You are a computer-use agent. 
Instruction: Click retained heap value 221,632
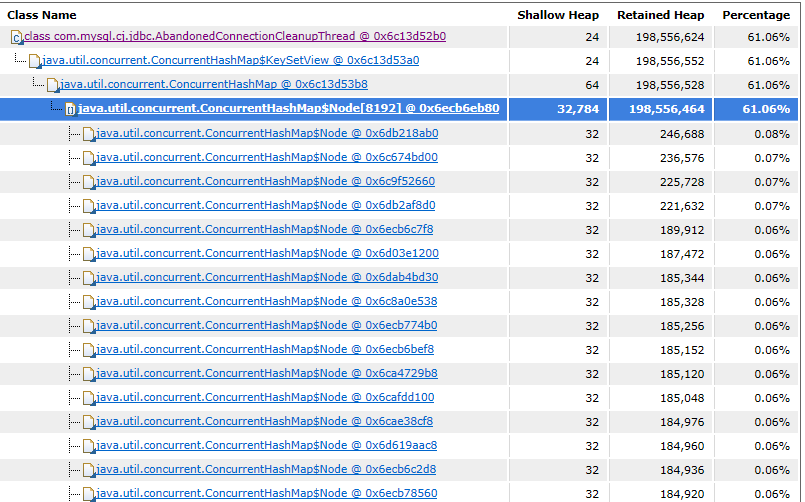pyautogui.click(x=682, y=206)
